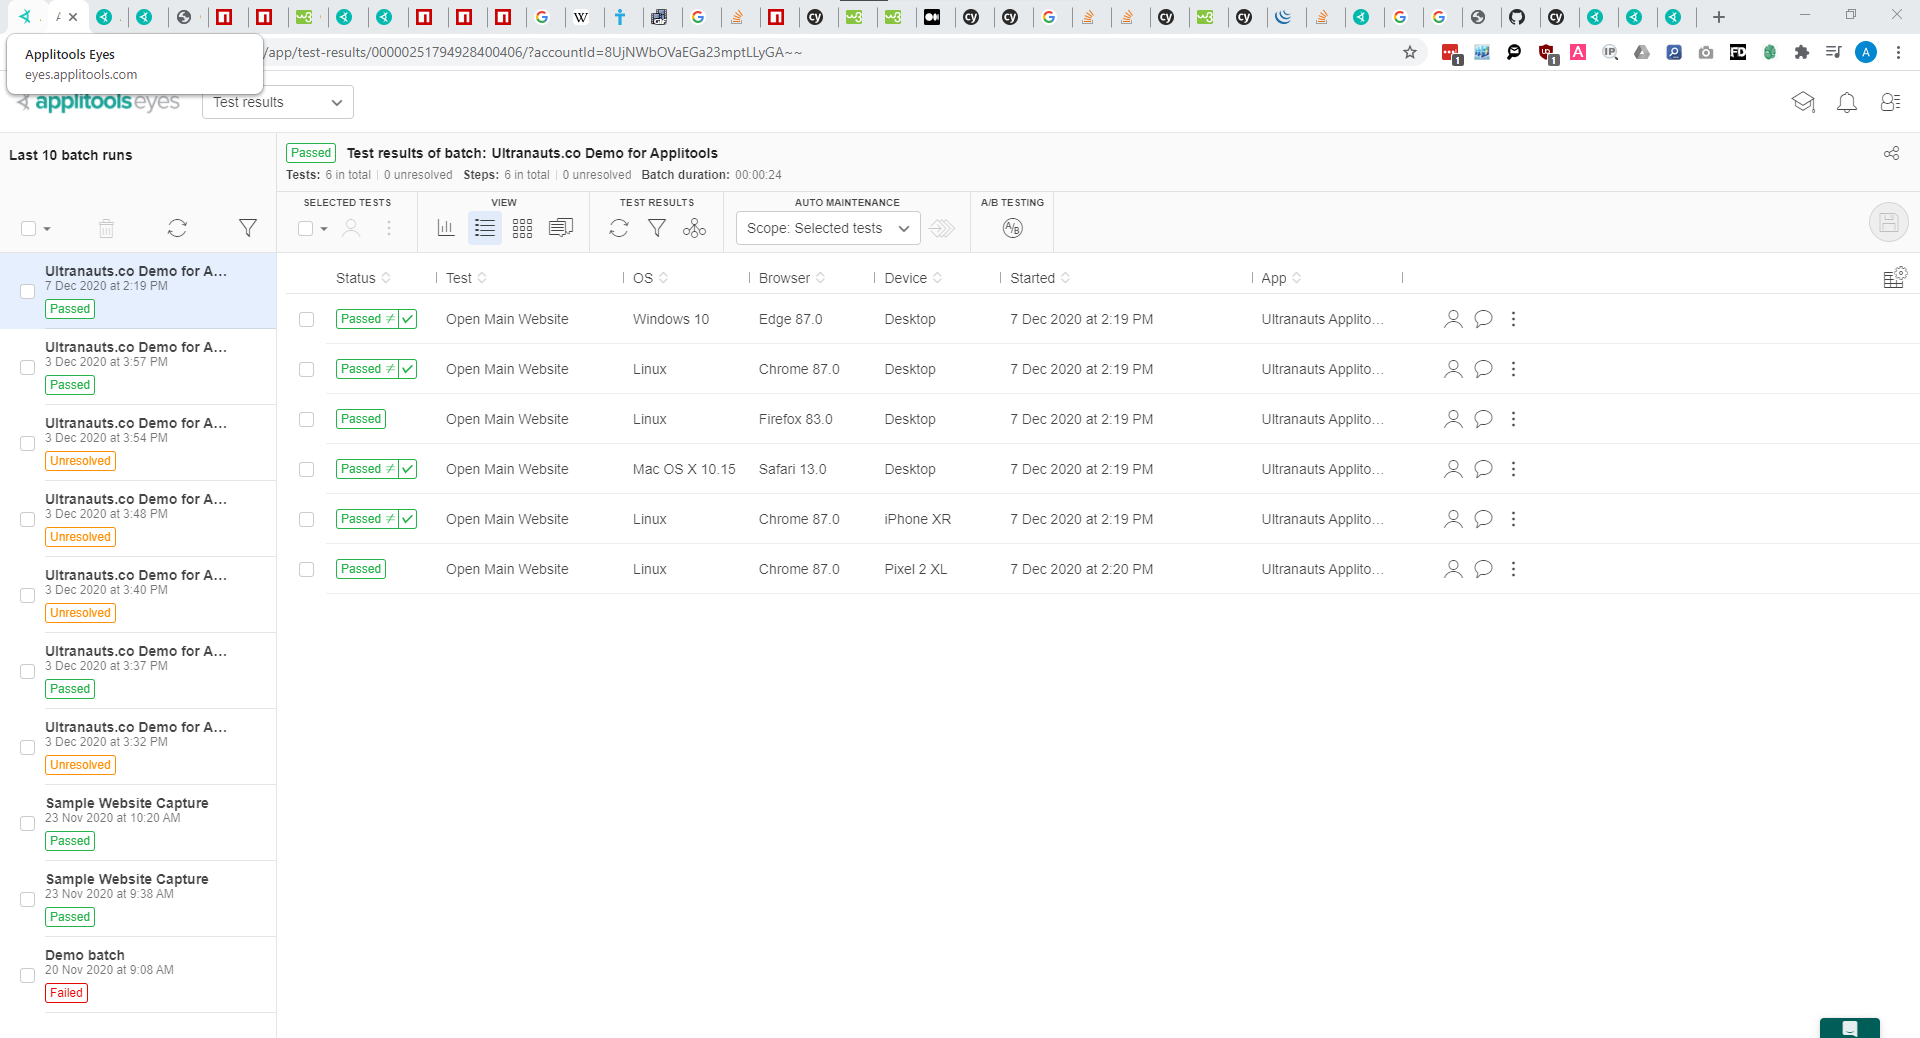Sort by the OS column

click(650, 278)
